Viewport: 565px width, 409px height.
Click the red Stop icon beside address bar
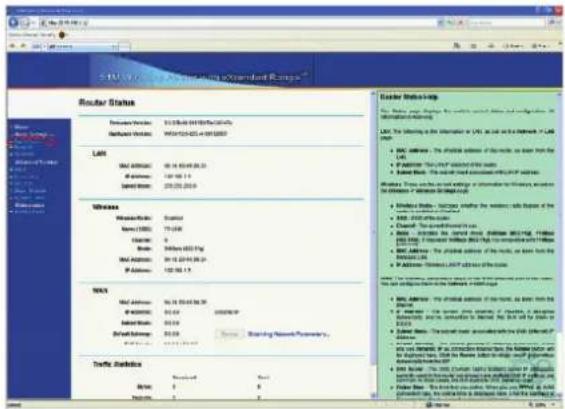[461, 23]
